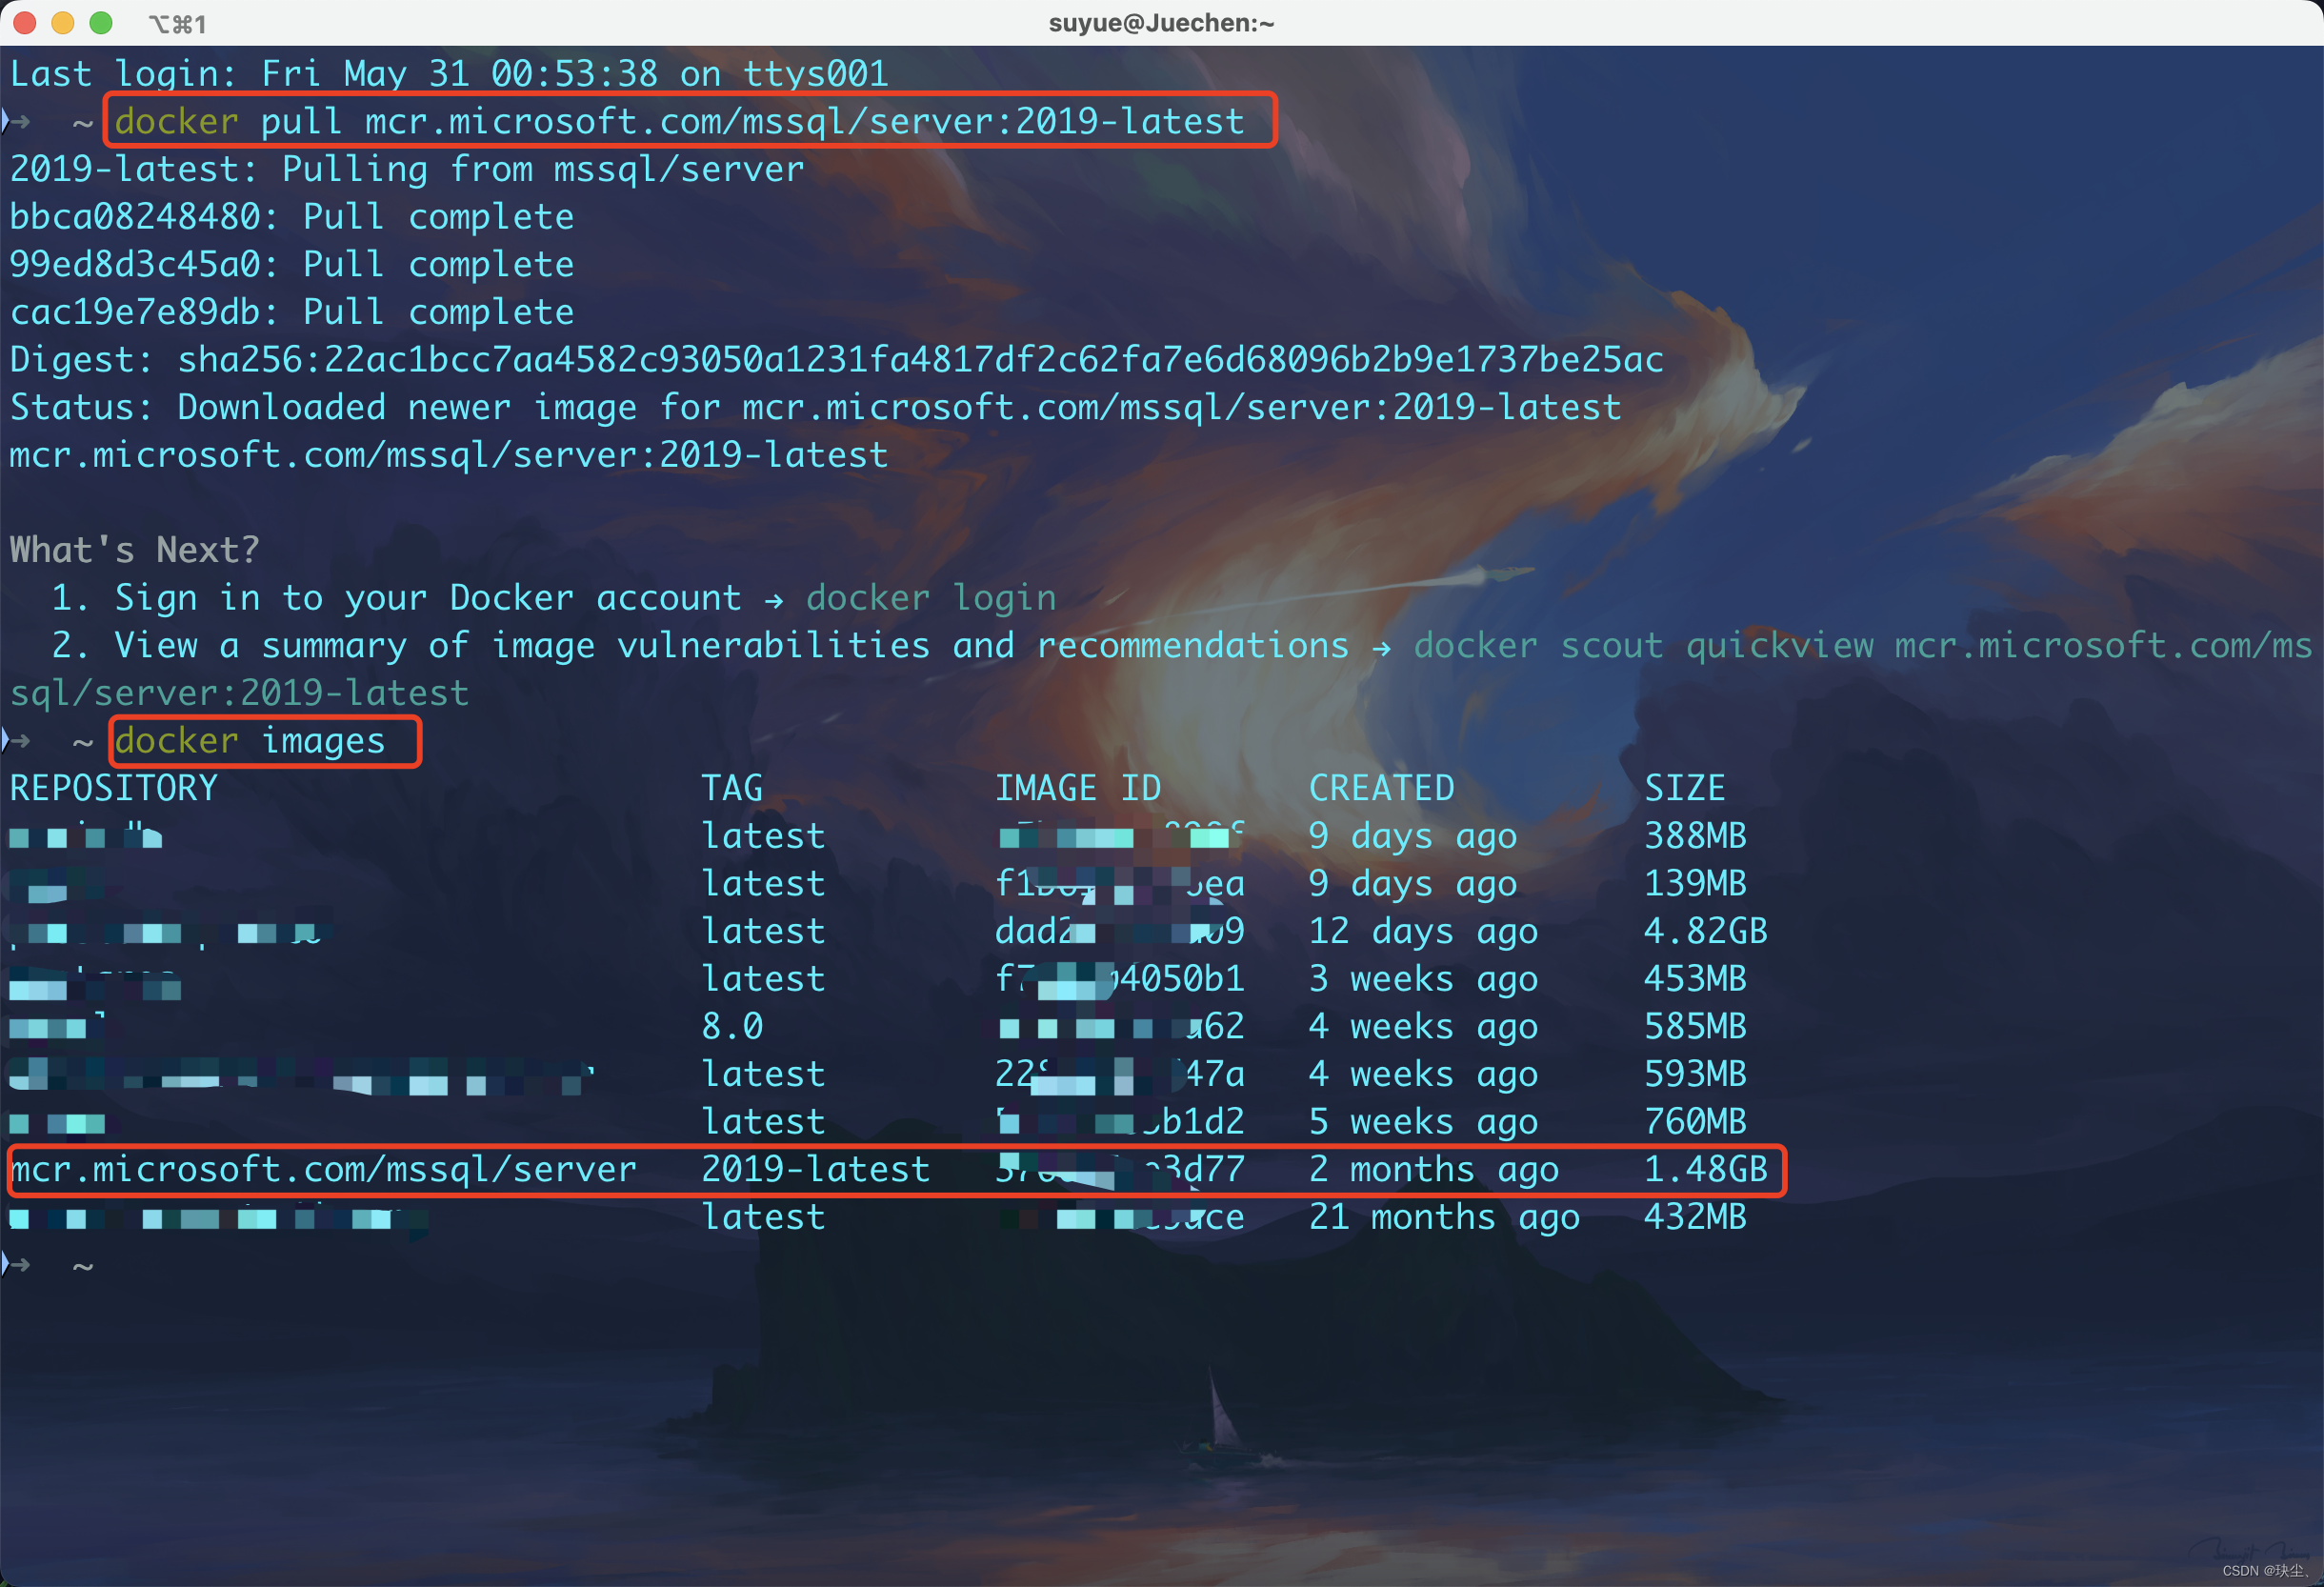Click the green fullscreen window button
Viewport: 2324px width, 1587px height.
click(101, 22)
